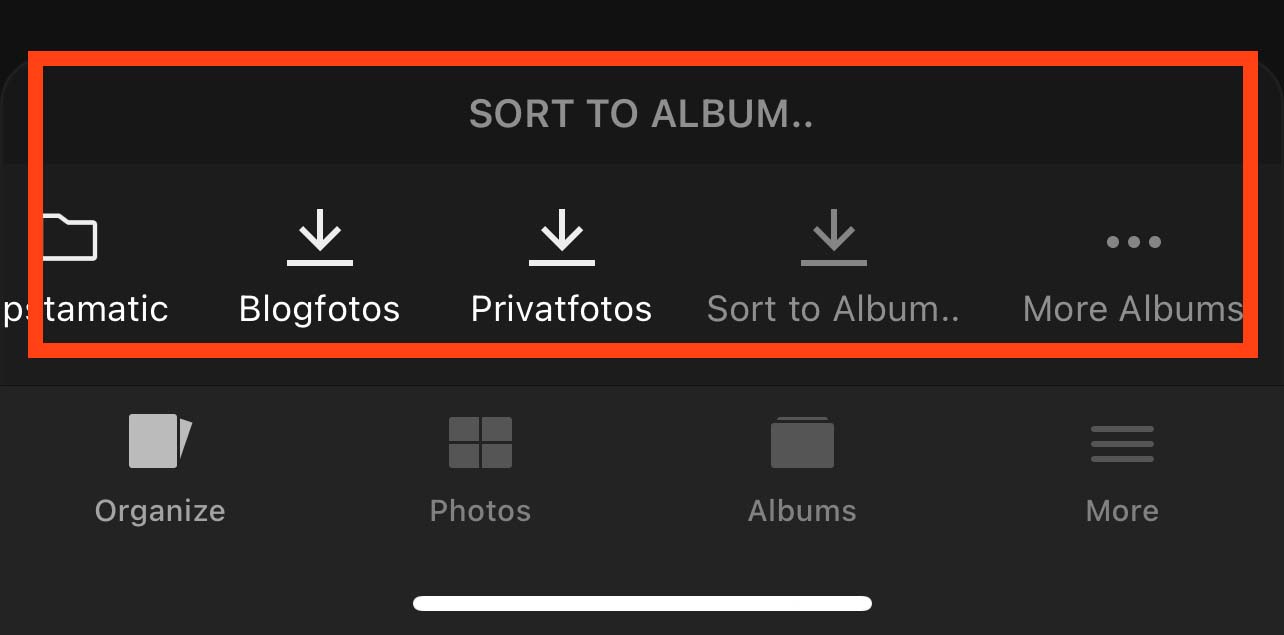Click the SORT TO ALBUM.. header title
The width and height of the screenshot is (1284, 635).
coord(641,114)
